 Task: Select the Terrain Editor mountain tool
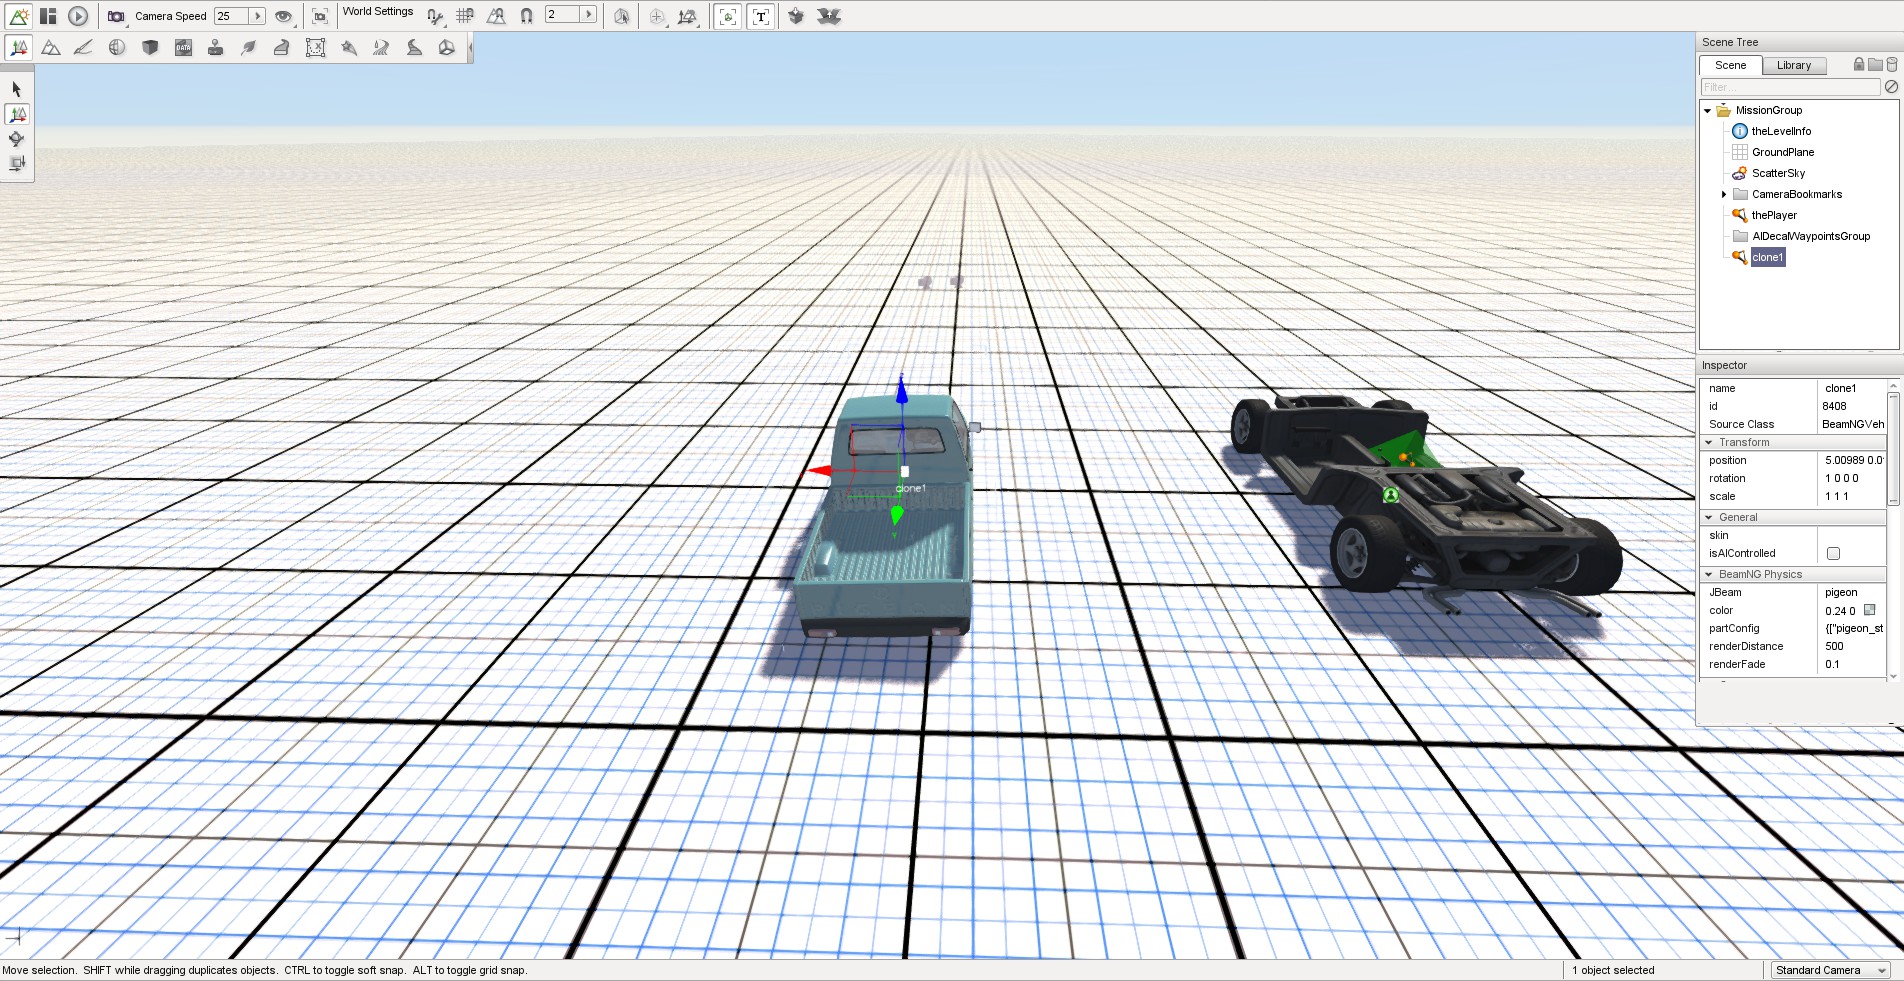[x=51, y=48]
